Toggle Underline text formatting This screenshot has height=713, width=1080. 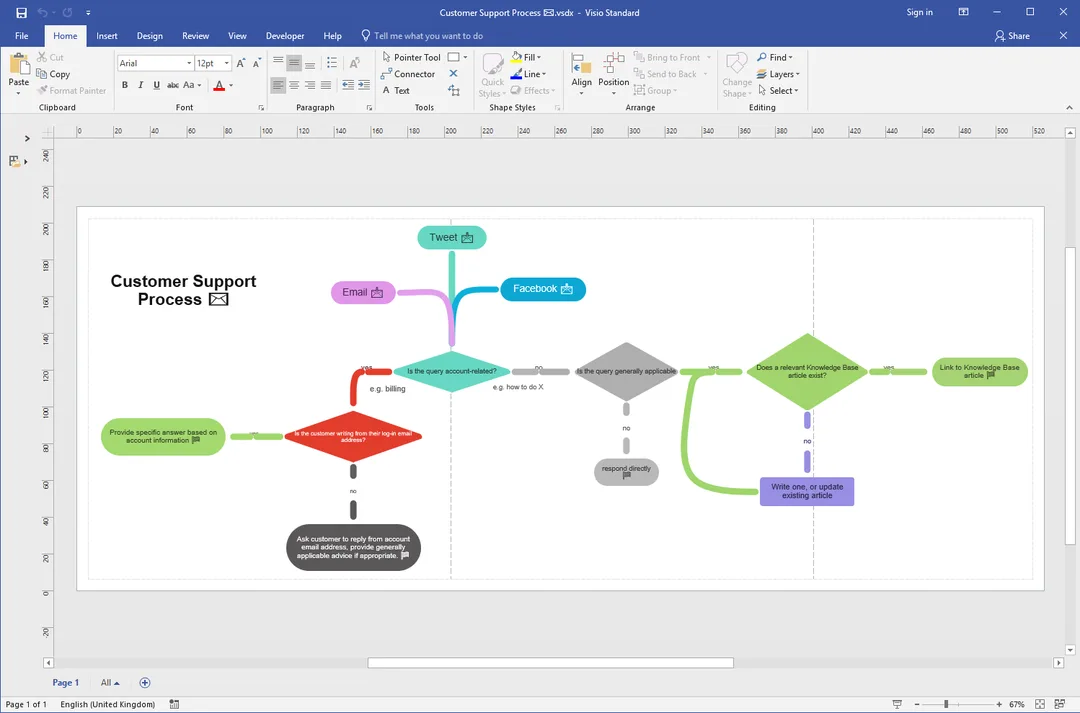[156, 85]
